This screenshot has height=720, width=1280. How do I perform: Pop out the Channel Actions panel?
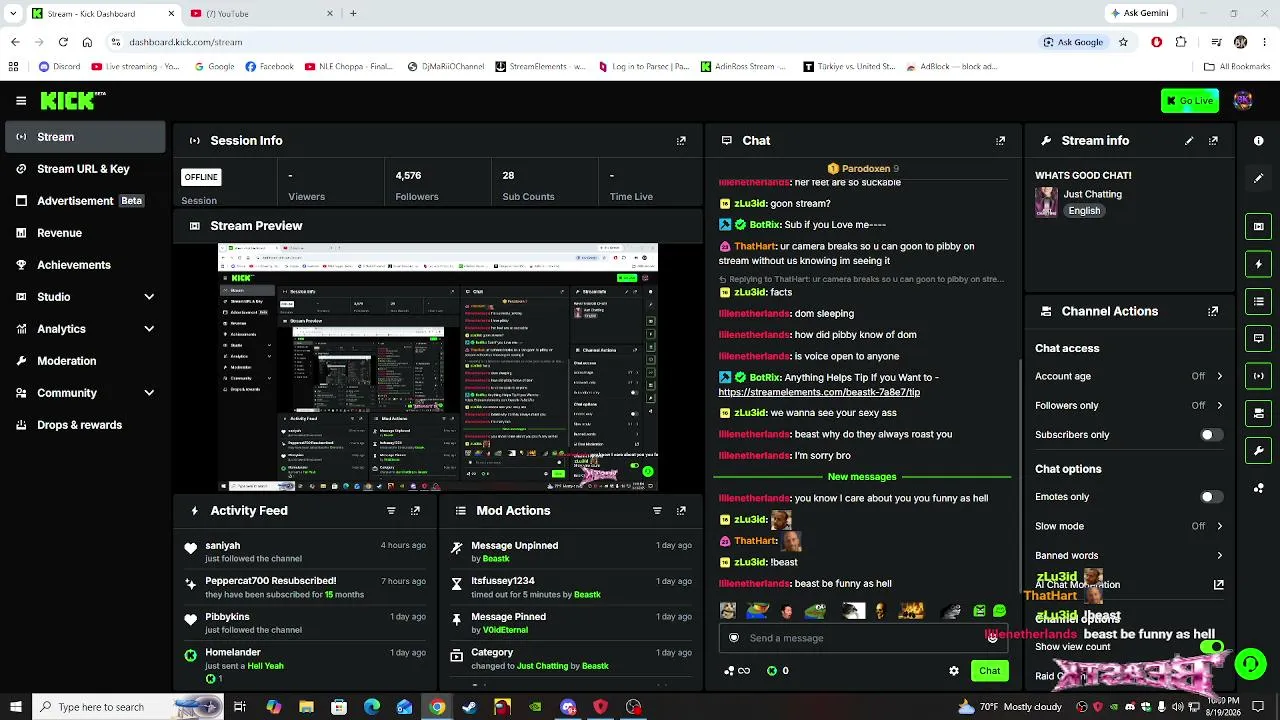(x=1213, y=311)
